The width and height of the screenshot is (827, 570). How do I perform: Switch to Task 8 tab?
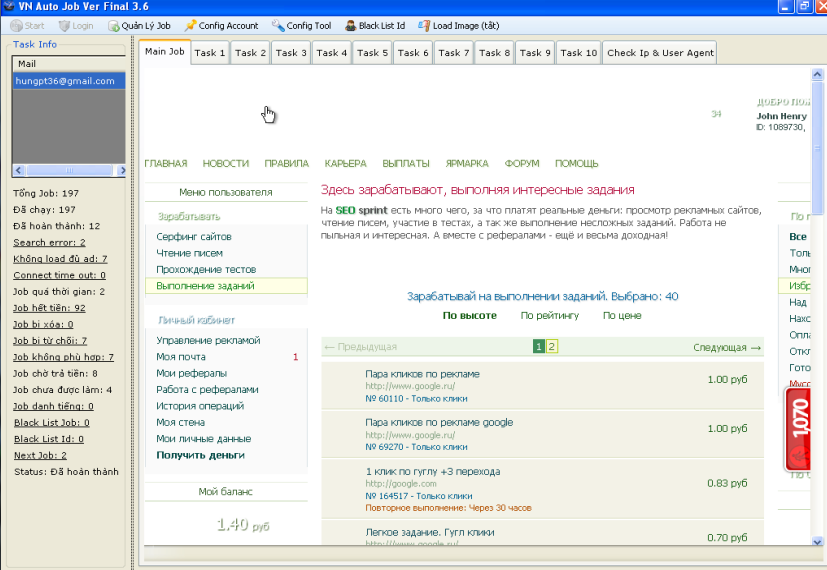pyautogui.click(x=494, y=53)
